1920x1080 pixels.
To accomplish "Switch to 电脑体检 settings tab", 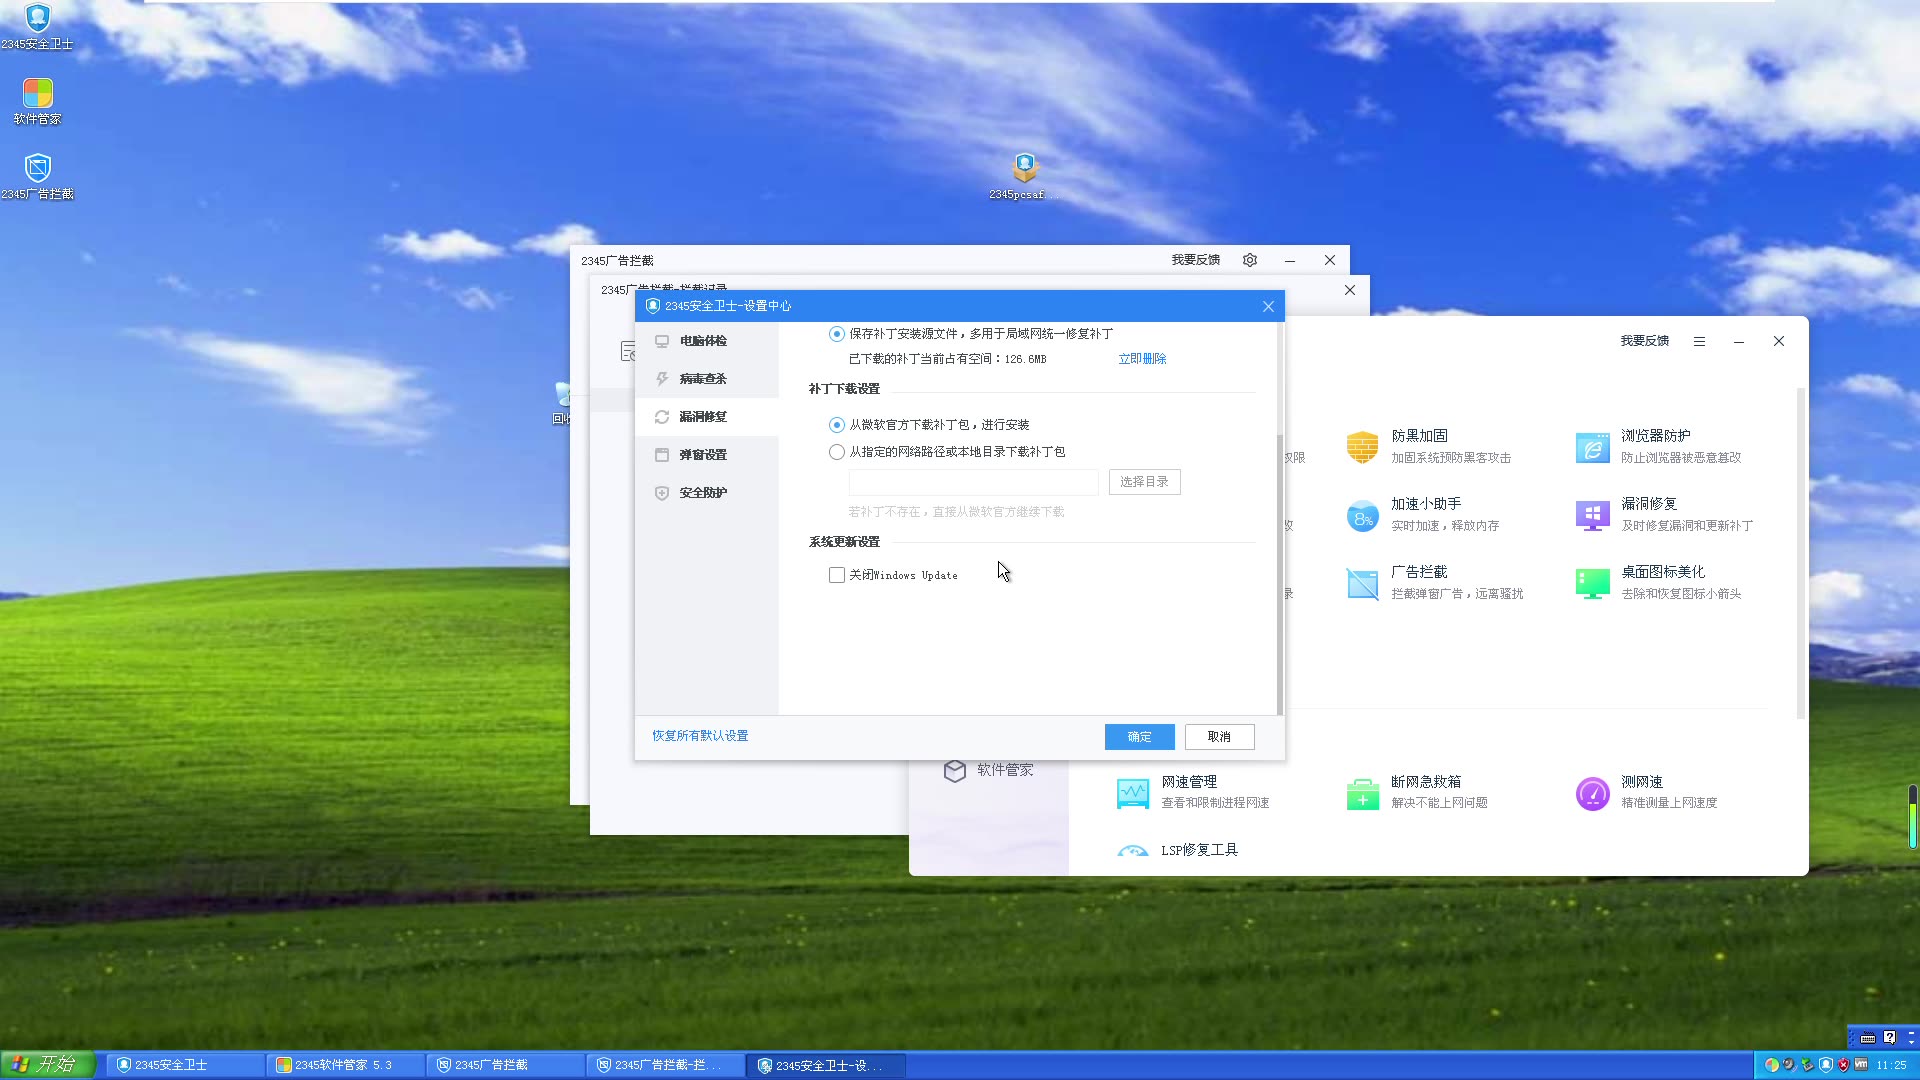I will click(x=707, y=341).
